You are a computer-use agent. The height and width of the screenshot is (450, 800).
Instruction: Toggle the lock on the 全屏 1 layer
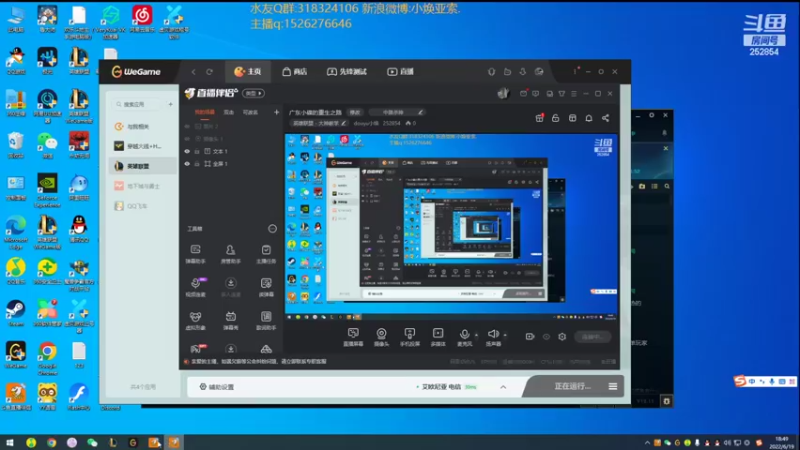coord(197,164)
